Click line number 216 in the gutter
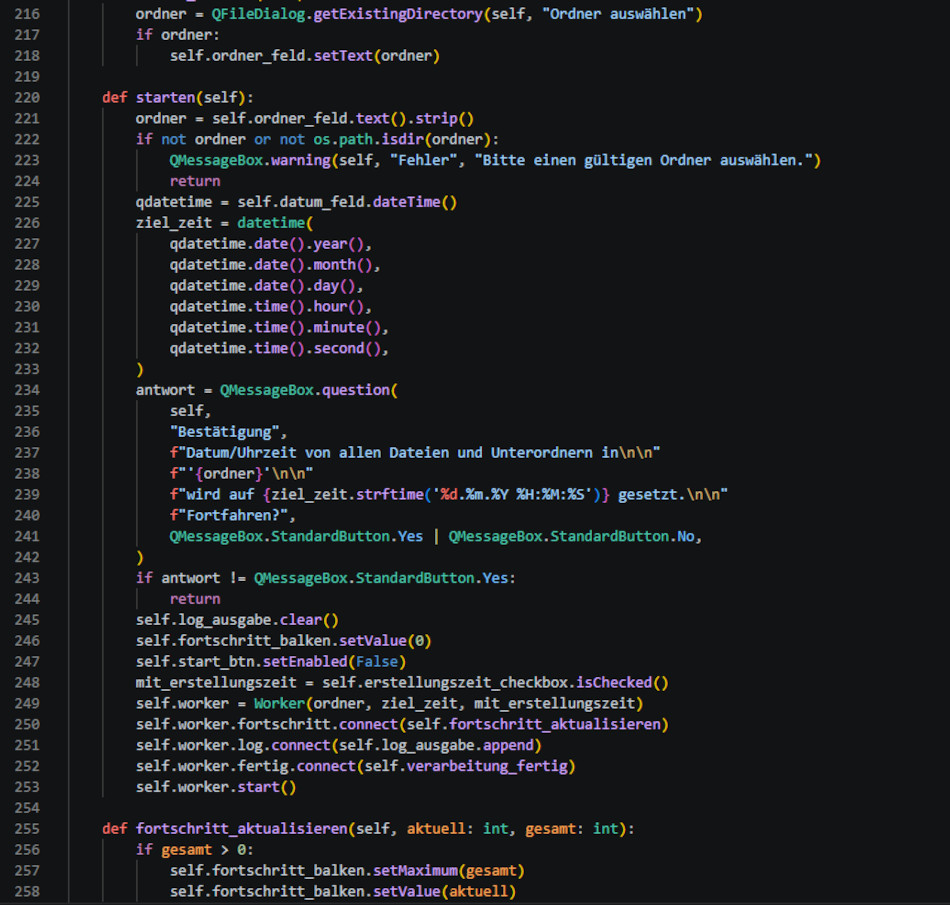This screenshot has height=905, width=950. (x=27, y=14)
